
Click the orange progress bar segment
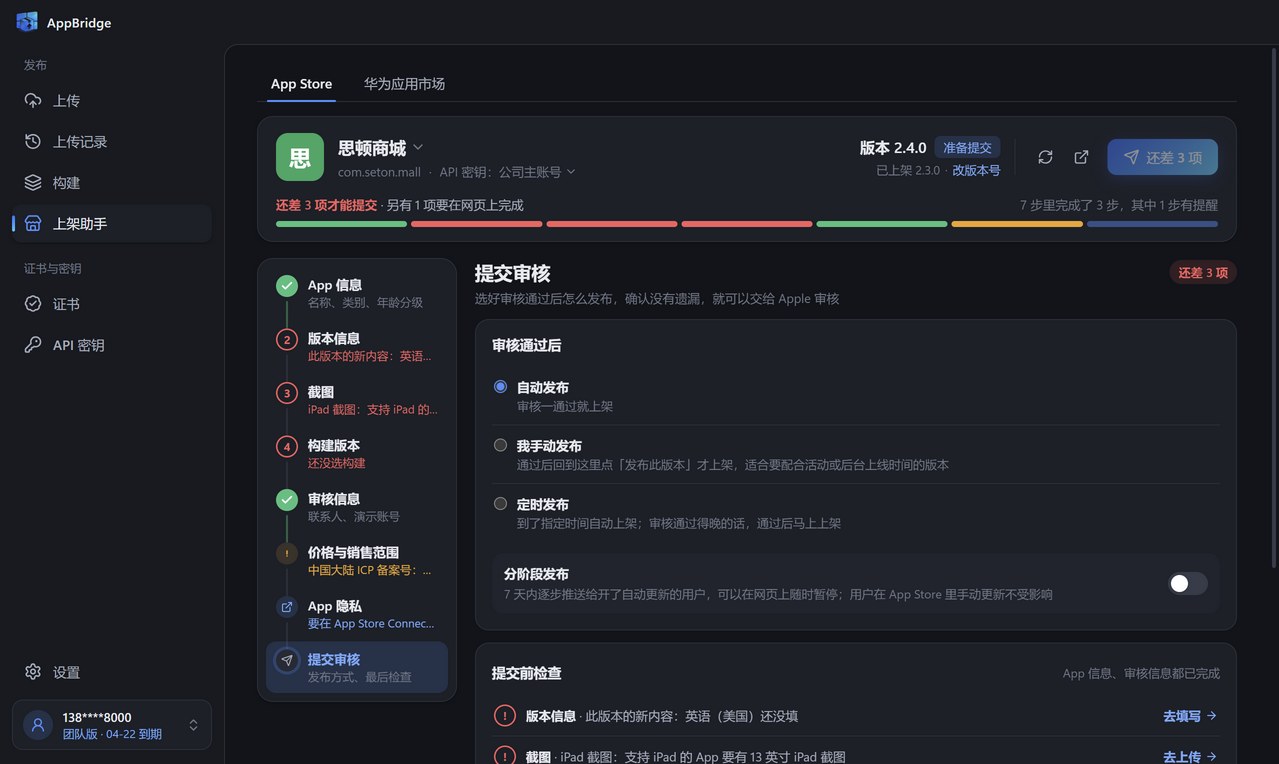1017,224
